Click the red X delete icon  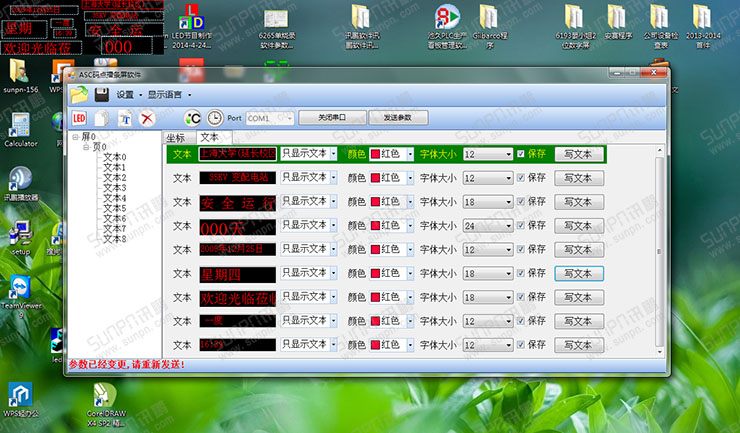[147, 118]
